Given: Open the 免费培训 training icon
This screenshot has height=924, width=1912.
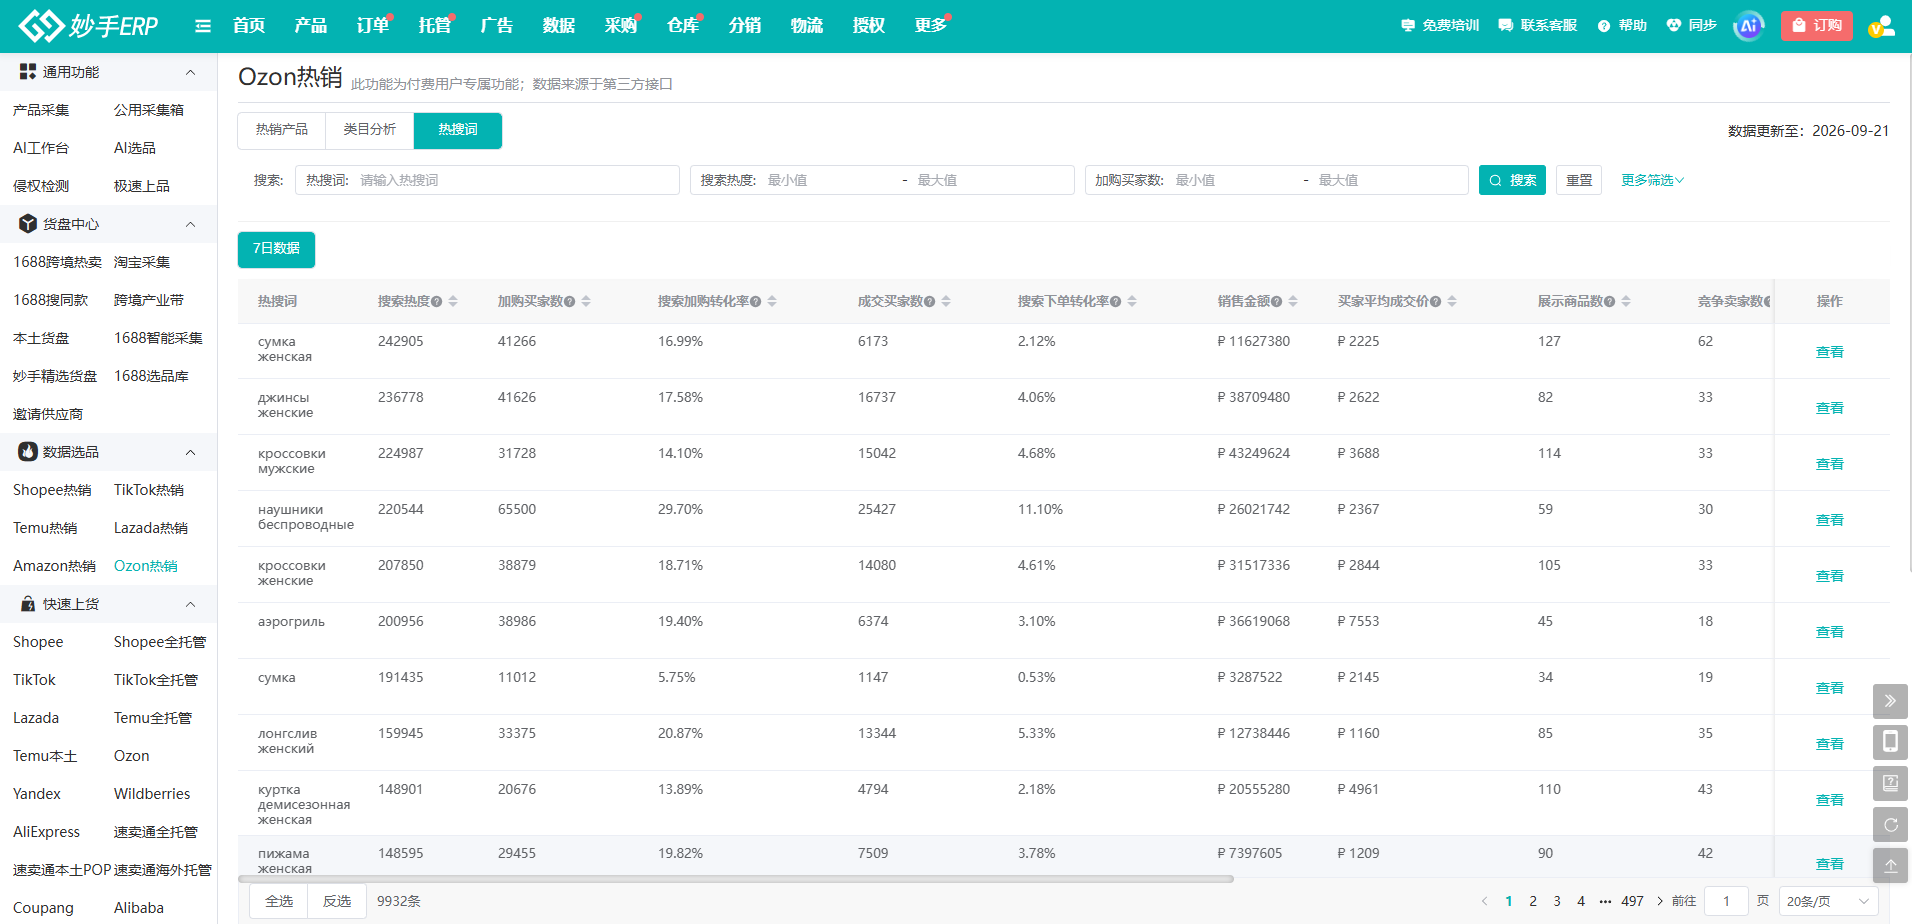Looking at the screenshot, I should click(x=1408, y=26).
